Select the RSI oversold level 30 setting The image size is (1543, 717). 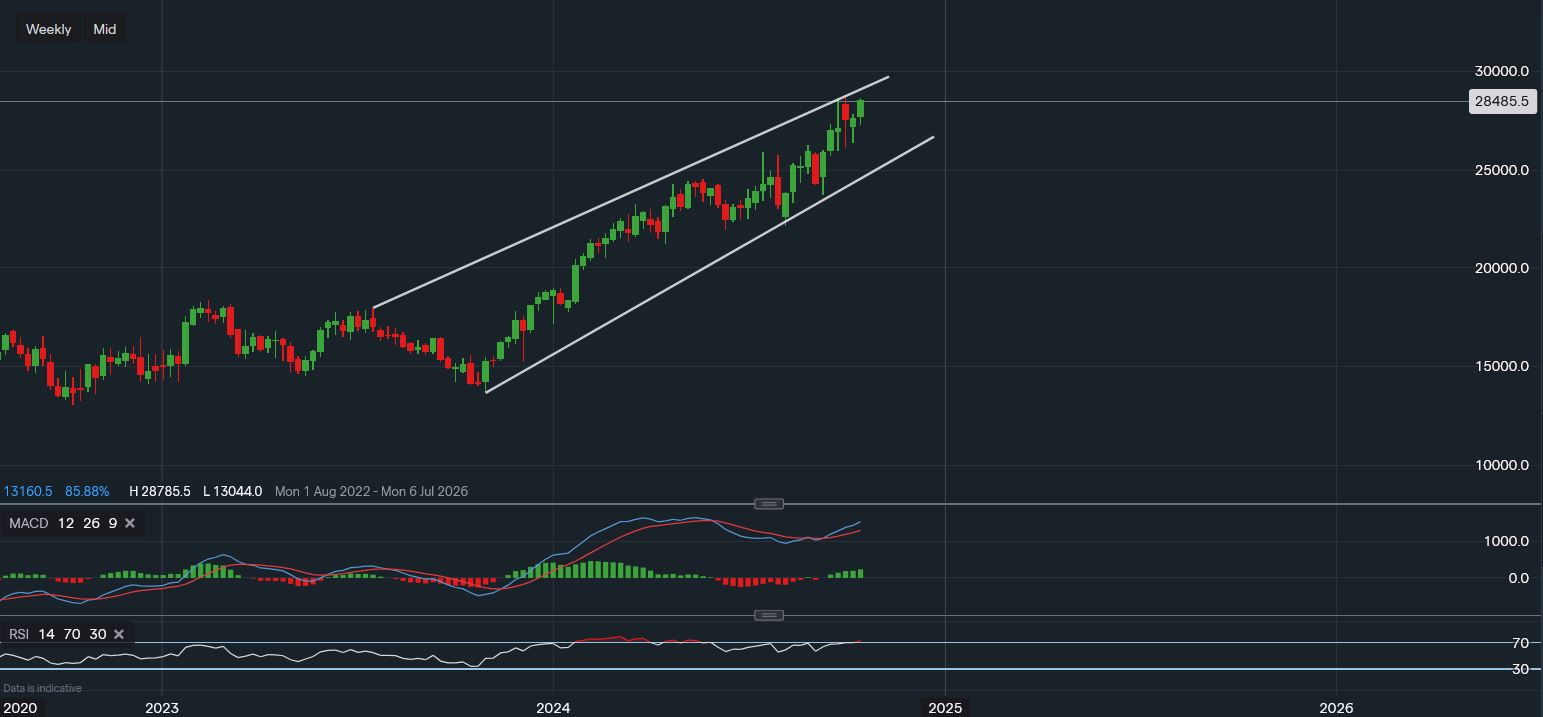click(x=97, y=634)
